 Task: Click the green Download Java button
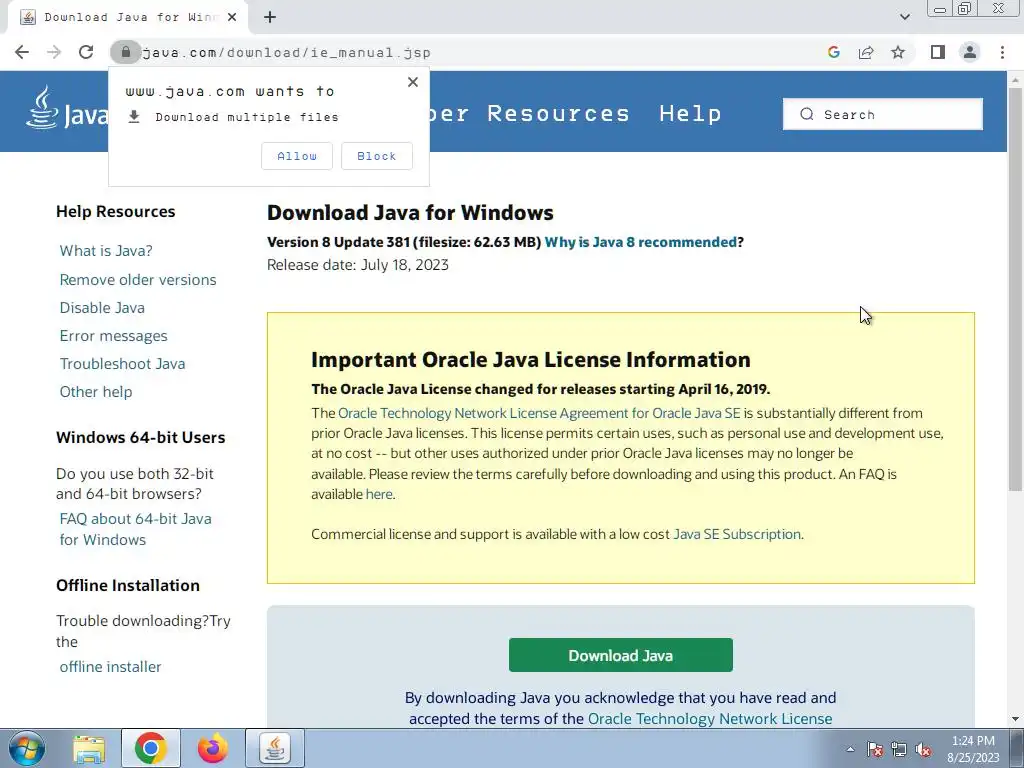620,655
